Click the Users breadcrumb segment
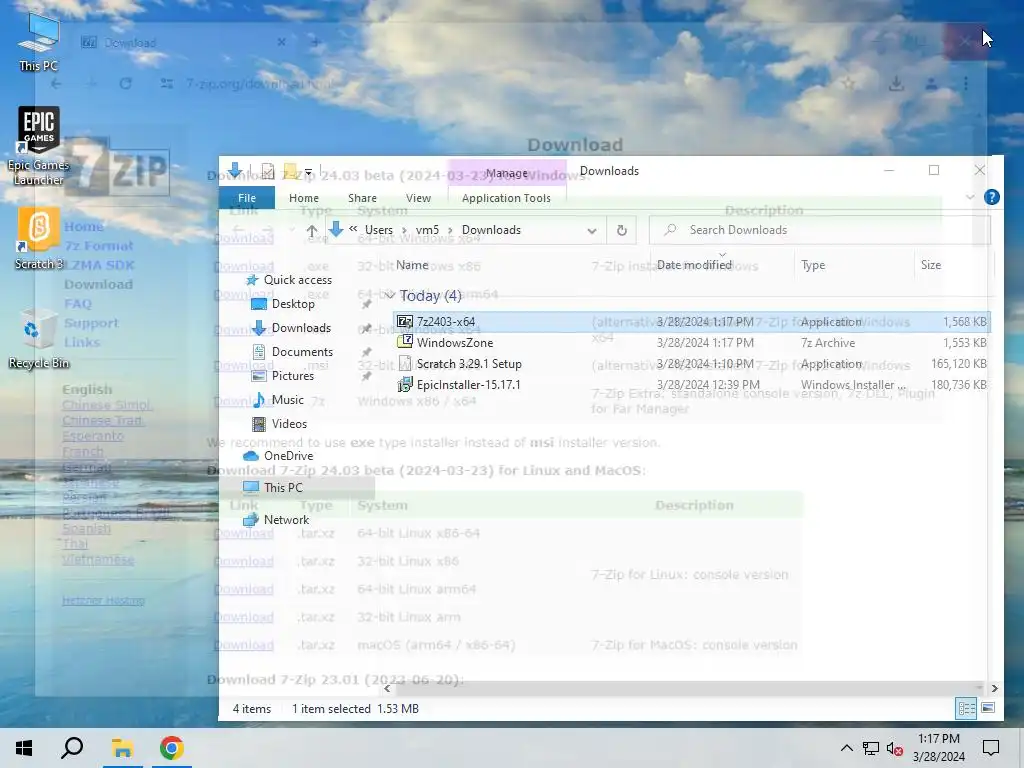The width and height of the screenshot is (1024, 768). 379,230
